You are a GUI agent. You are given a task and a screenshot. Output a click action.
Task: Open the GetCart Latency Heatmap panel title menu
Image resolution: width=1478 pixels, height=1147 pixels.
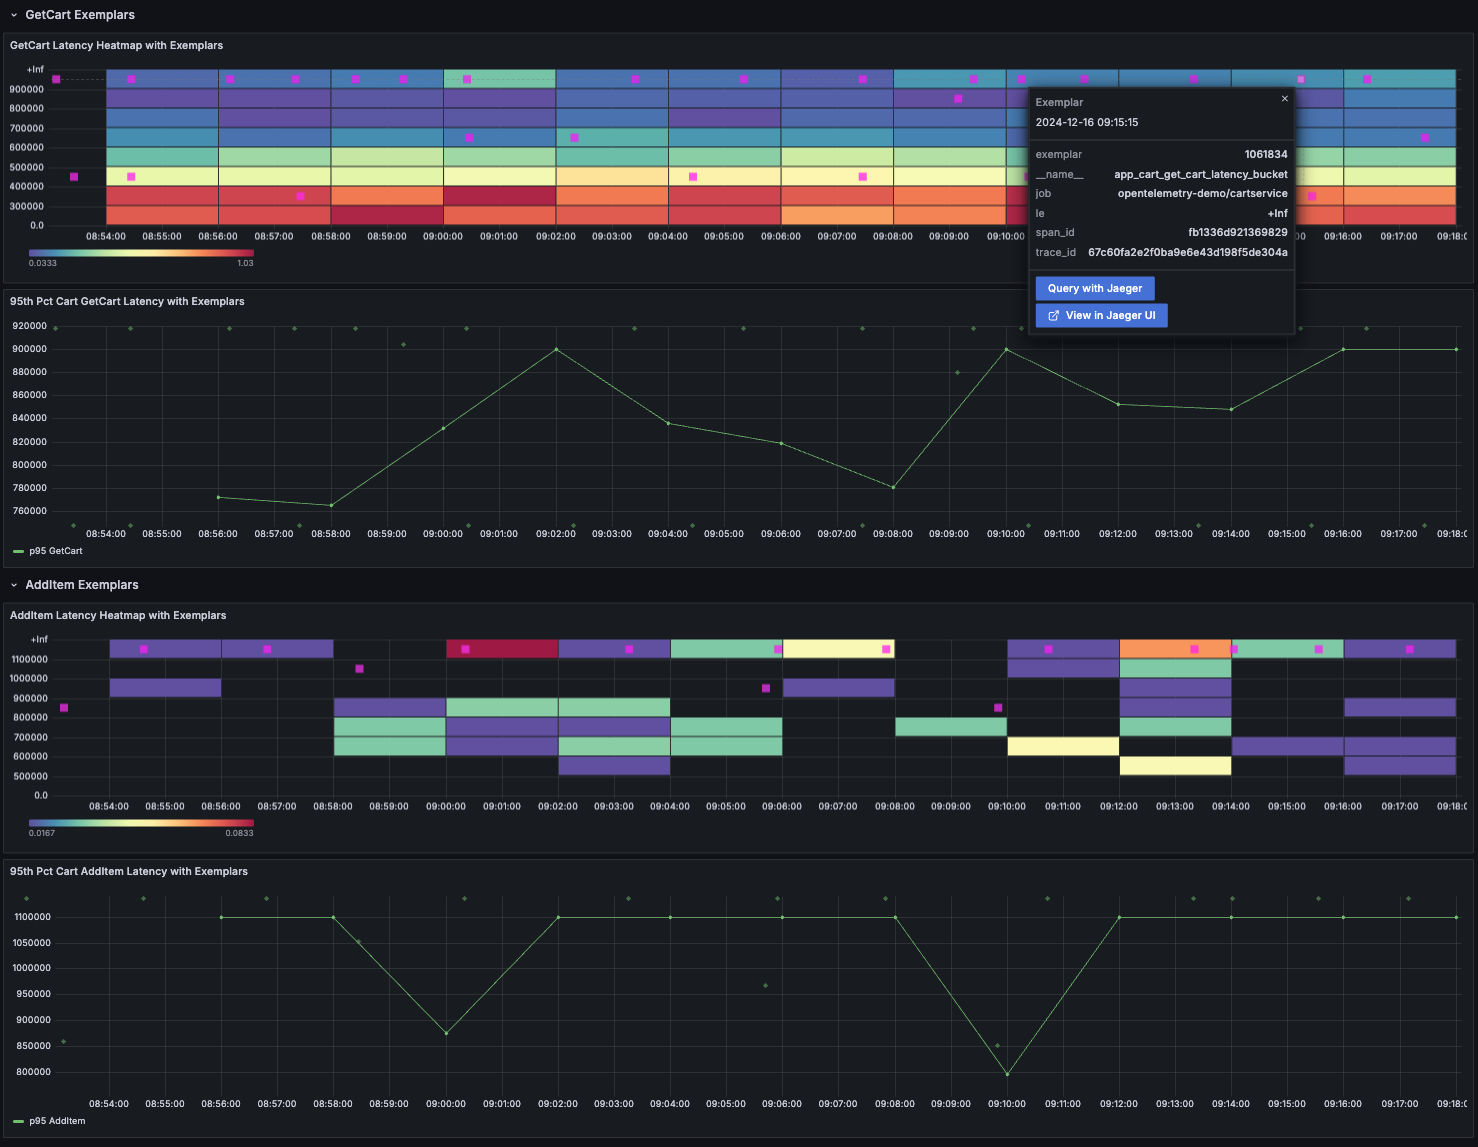[x=116, y=46]
